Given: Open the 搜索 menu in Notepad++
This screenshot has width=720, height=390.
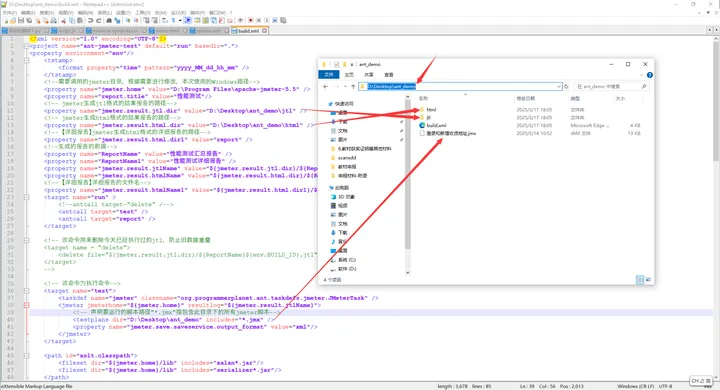Looking at the screenshot, I should point(47,12).
